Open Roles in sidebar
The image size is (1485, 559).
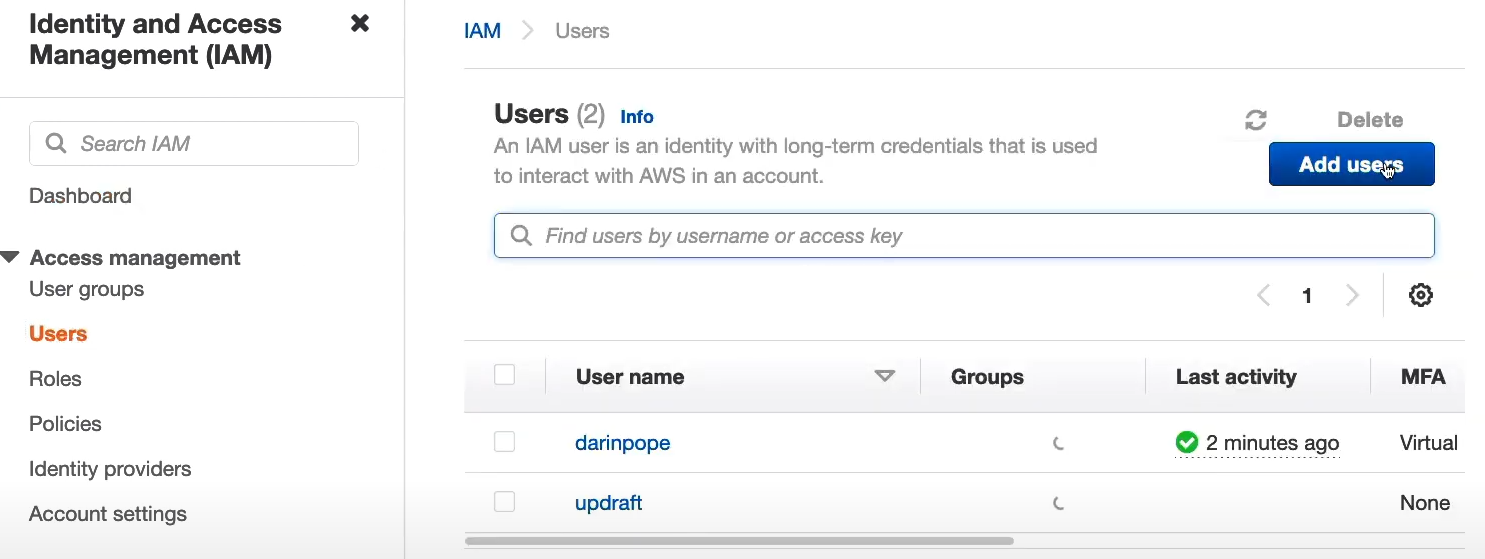(x=55, y=379)
